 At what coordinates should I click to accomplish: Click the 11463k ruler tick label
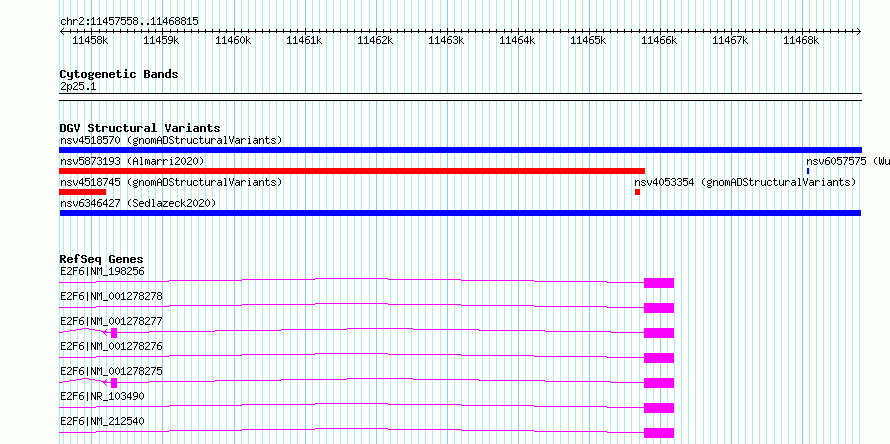446,40
